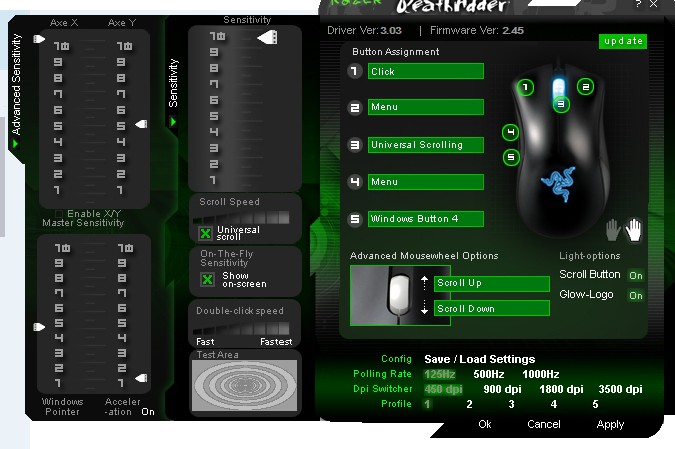Click inside the double-click Test Area
Image resolution: width=675 pixels, height=449 pixels.
245,385
